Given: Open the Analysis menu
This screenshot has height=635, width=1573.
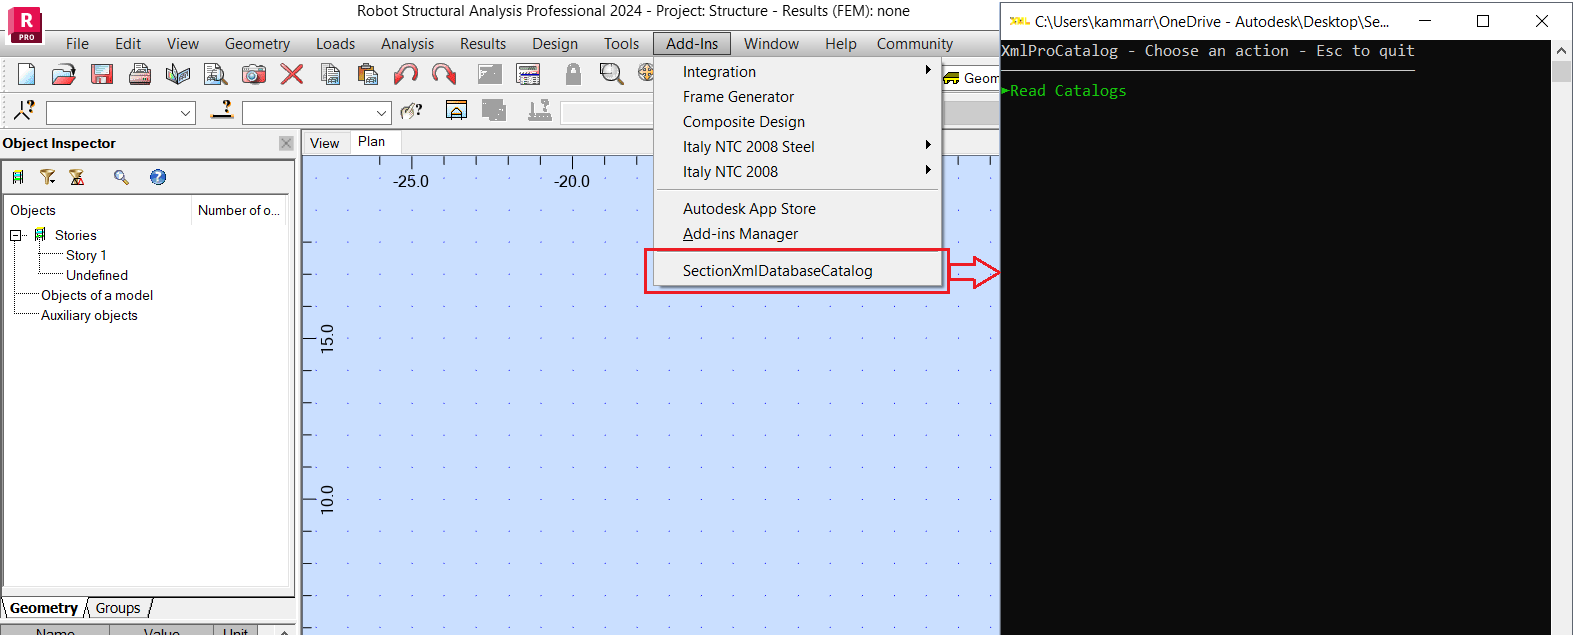Looking at the screenshot, I should pyautogui.click(x=407, y=44).
